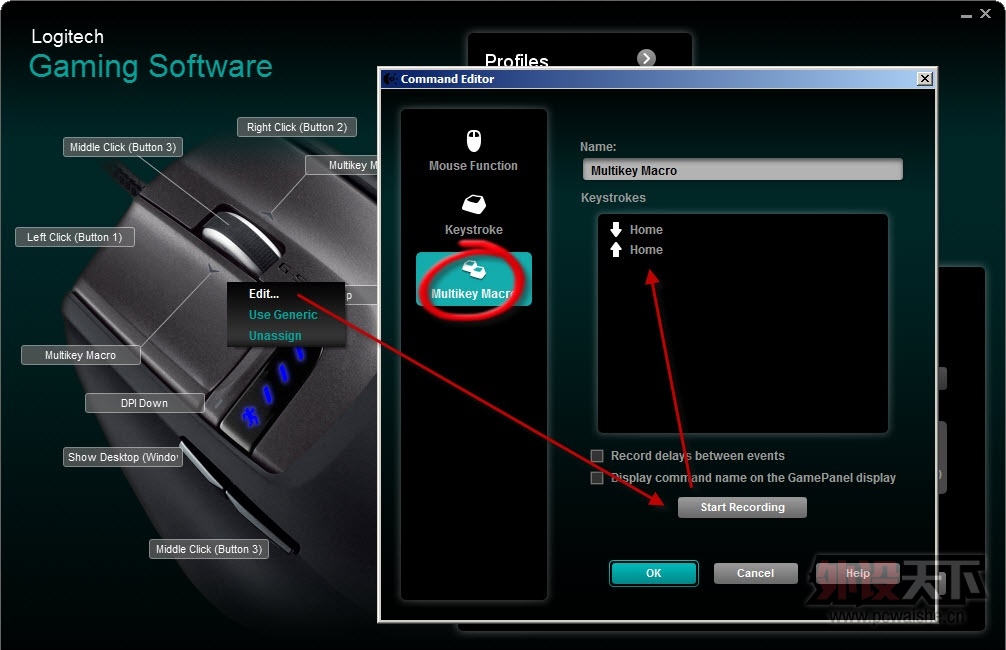
Task: Open Help in Command Editor
Action: click(x=857, y=573)
